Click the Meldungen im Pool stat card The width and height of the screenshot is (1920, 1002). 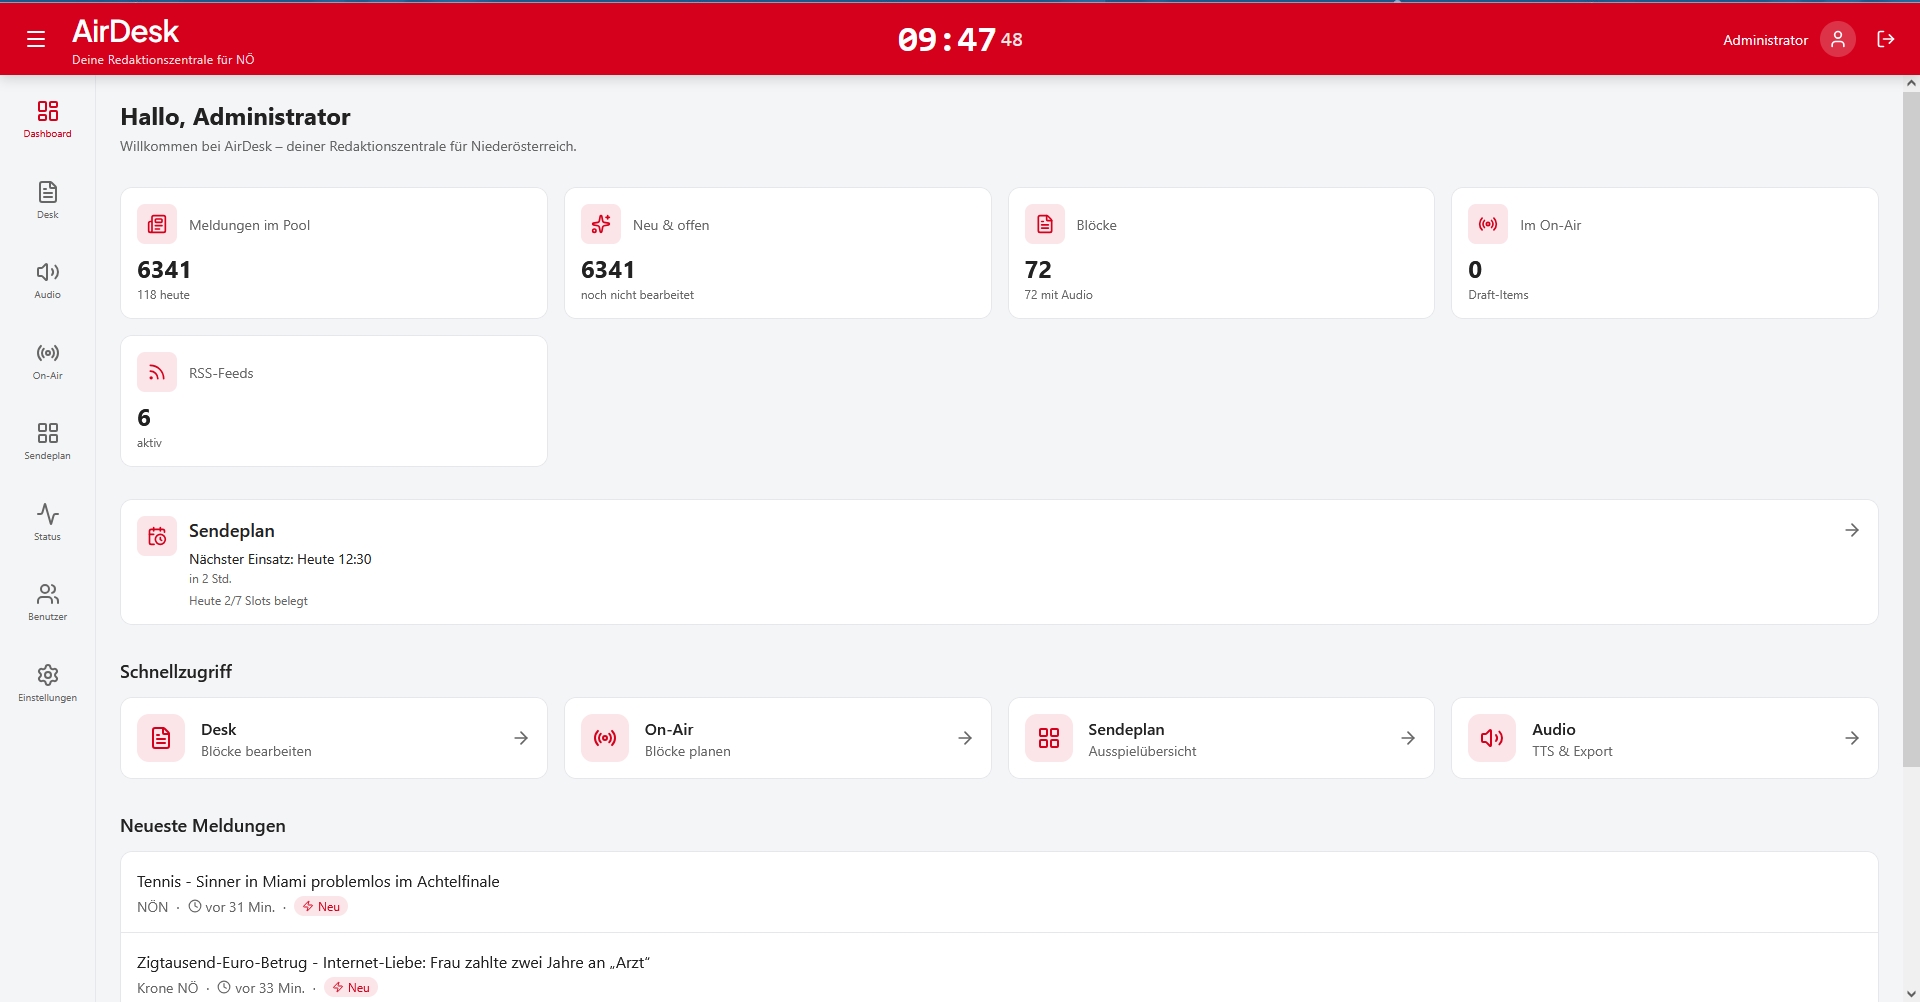333,253
